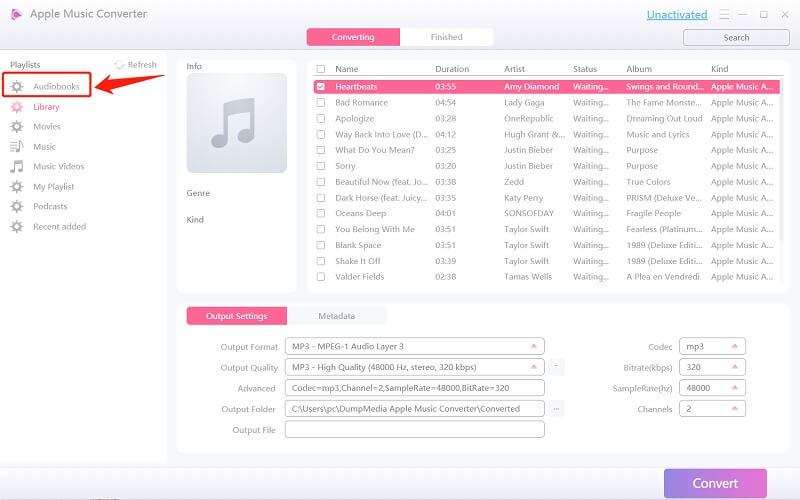800x500 pixels.
Task: Click the Dreaming Out Loud album cell
Action: click(x=664, y=118)
